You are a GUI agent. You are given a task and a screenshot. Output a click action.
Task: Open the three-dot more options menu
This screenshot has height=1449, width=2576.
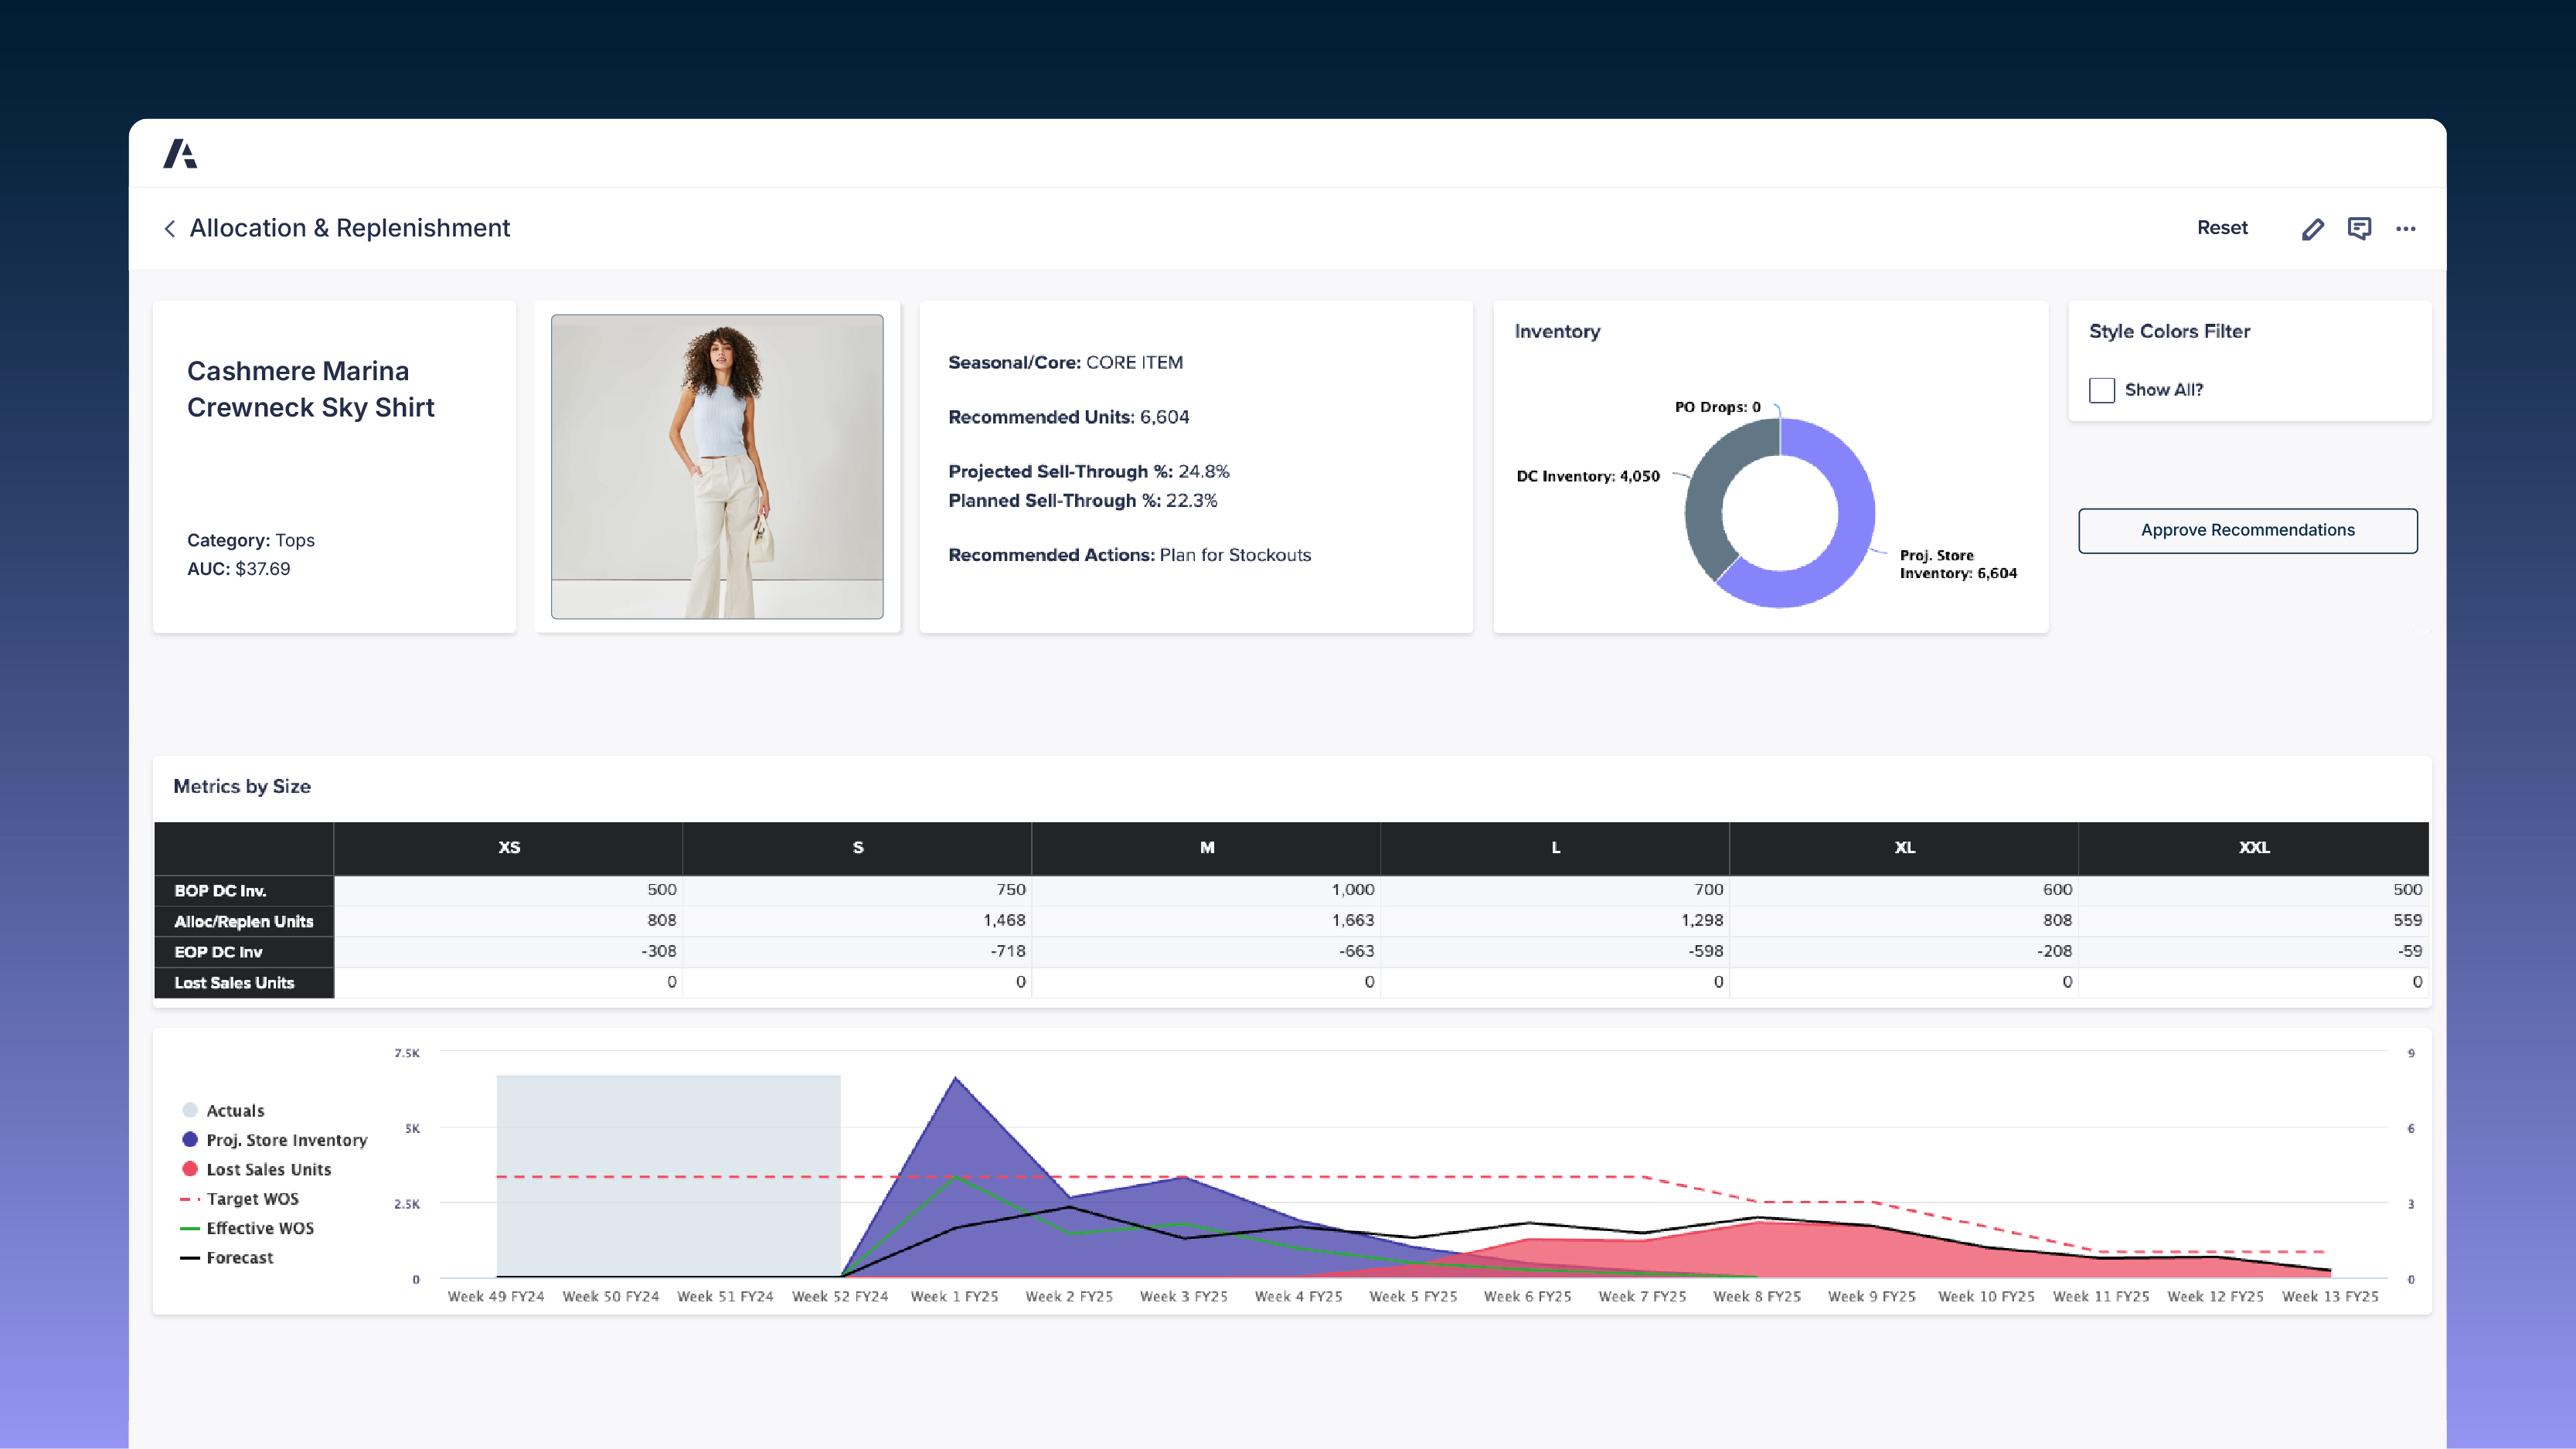2405,229
